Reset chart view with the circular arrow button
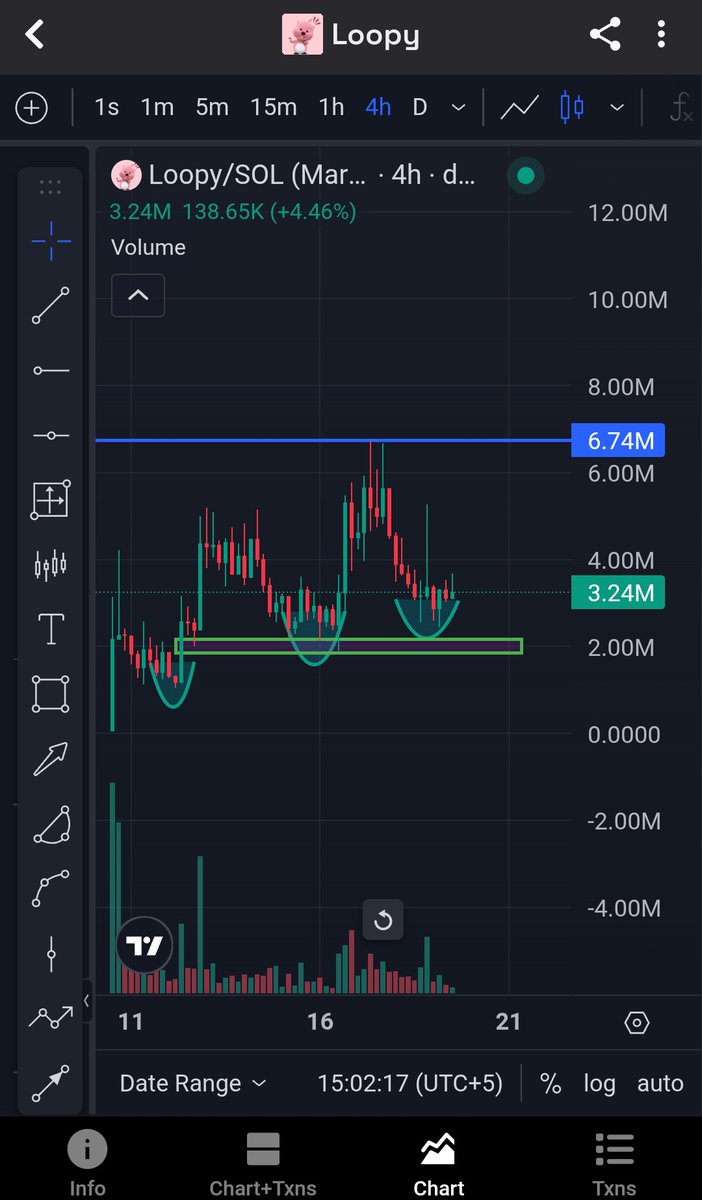 point(383,920)
